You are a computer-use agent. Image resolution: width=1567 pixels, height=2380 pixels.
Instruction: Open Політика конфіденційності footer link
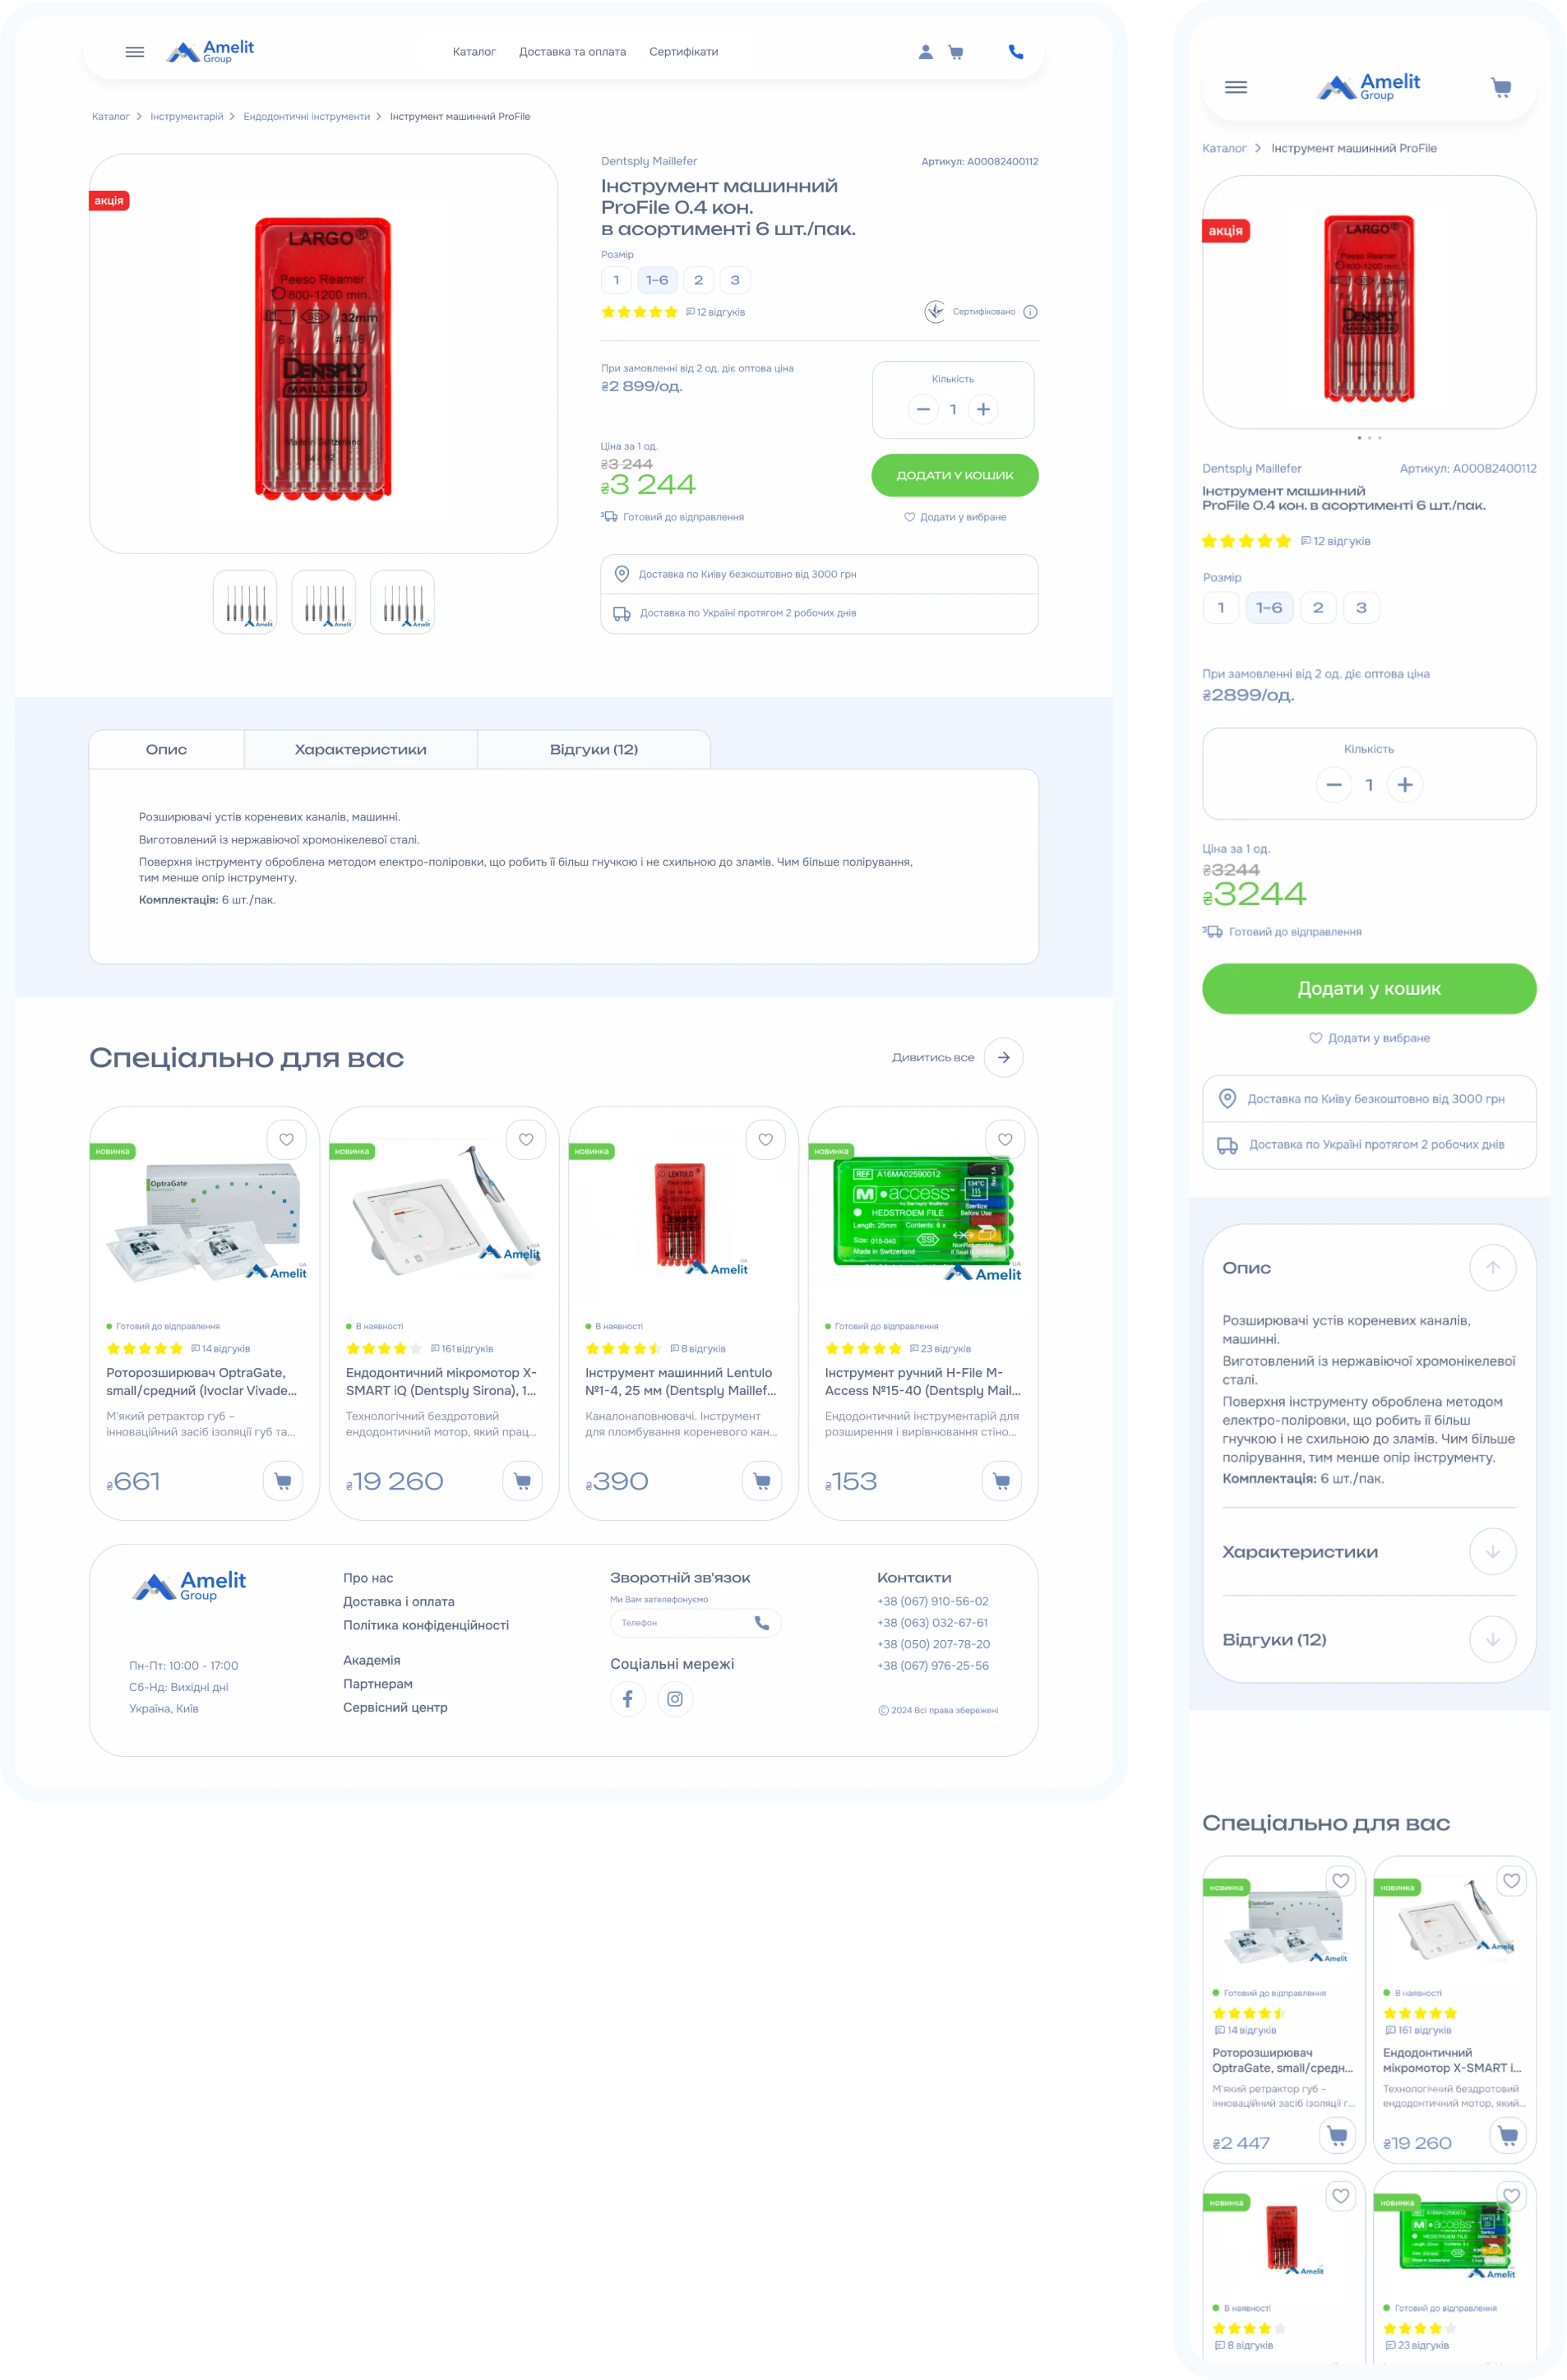pyautogui.click(x=426, y=1626)
